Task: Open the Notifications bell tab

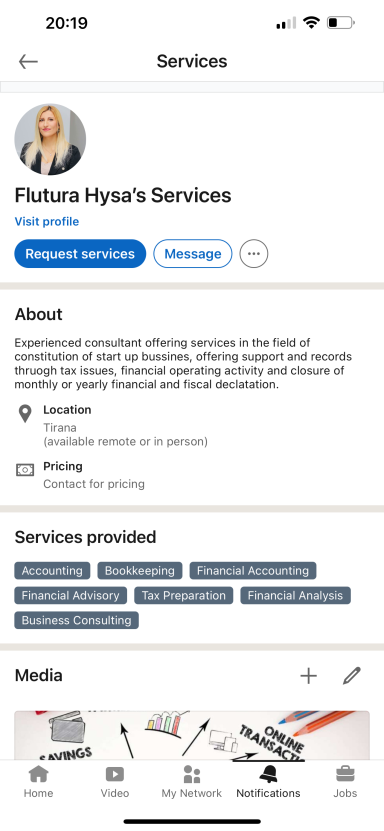Action: (x=268, y=782)
